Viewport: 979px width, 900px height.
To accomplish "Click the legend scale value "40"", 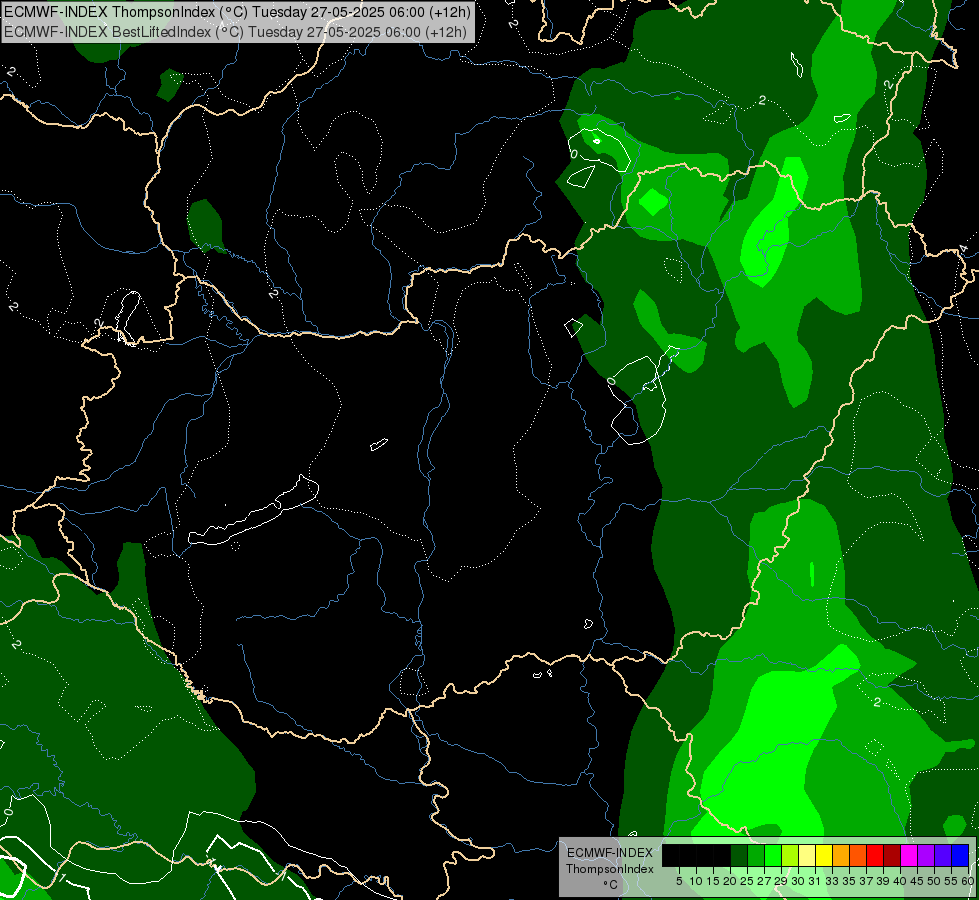I will 900,881.
